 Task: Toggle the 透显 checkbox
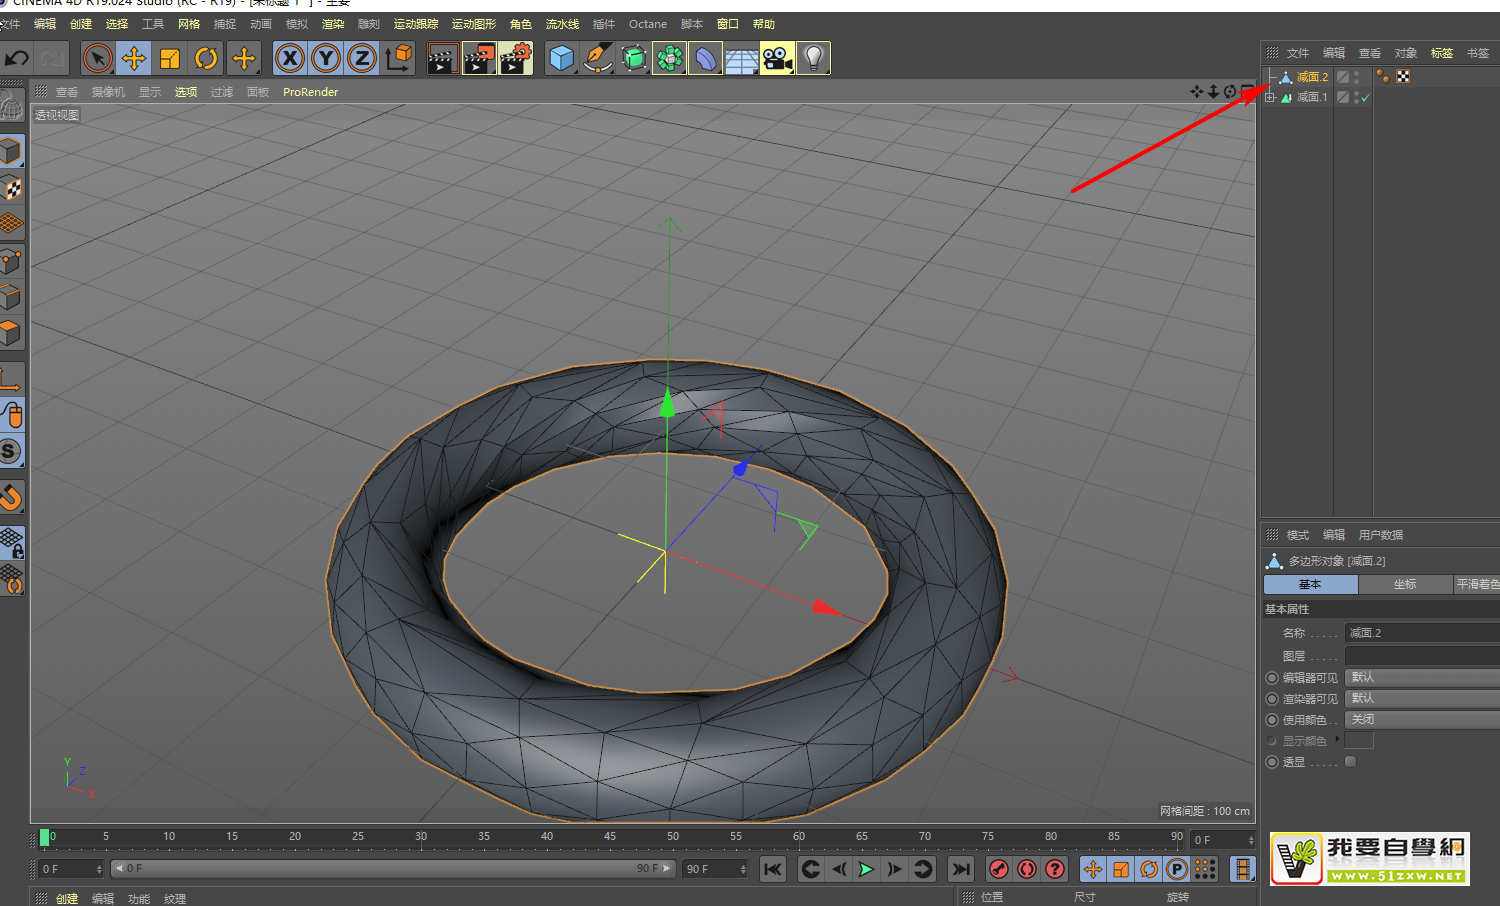click(x=1350, y=762)
